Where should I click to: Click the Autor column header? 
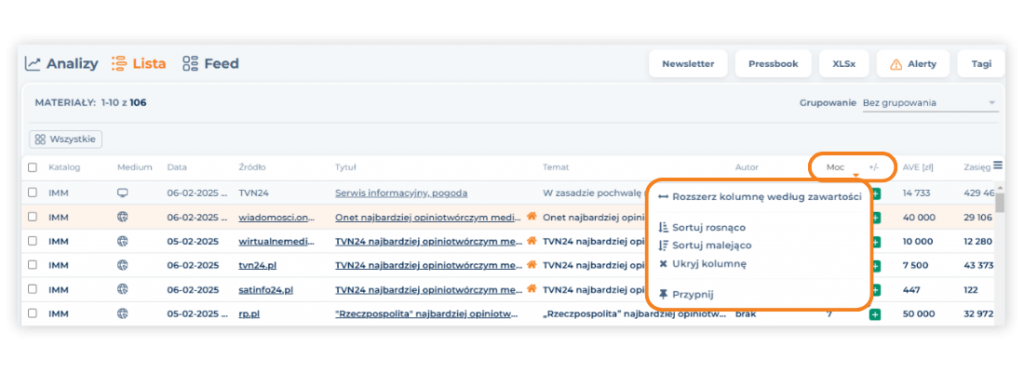(746, 168)
